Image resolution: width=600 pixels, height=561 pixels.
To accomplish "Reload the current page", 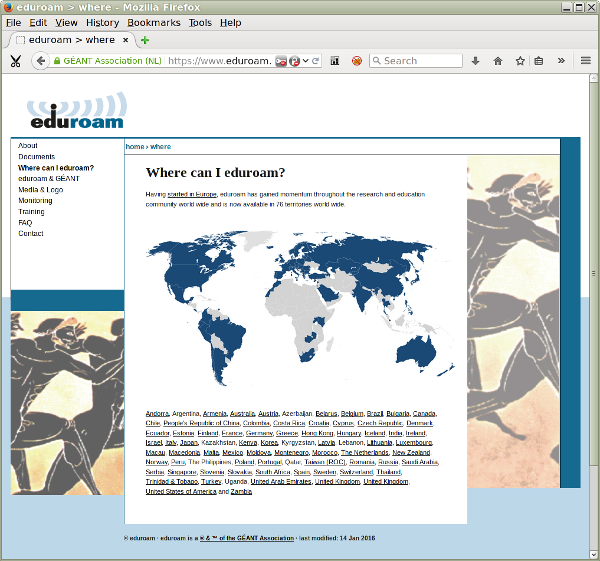I will click(315, 61).
